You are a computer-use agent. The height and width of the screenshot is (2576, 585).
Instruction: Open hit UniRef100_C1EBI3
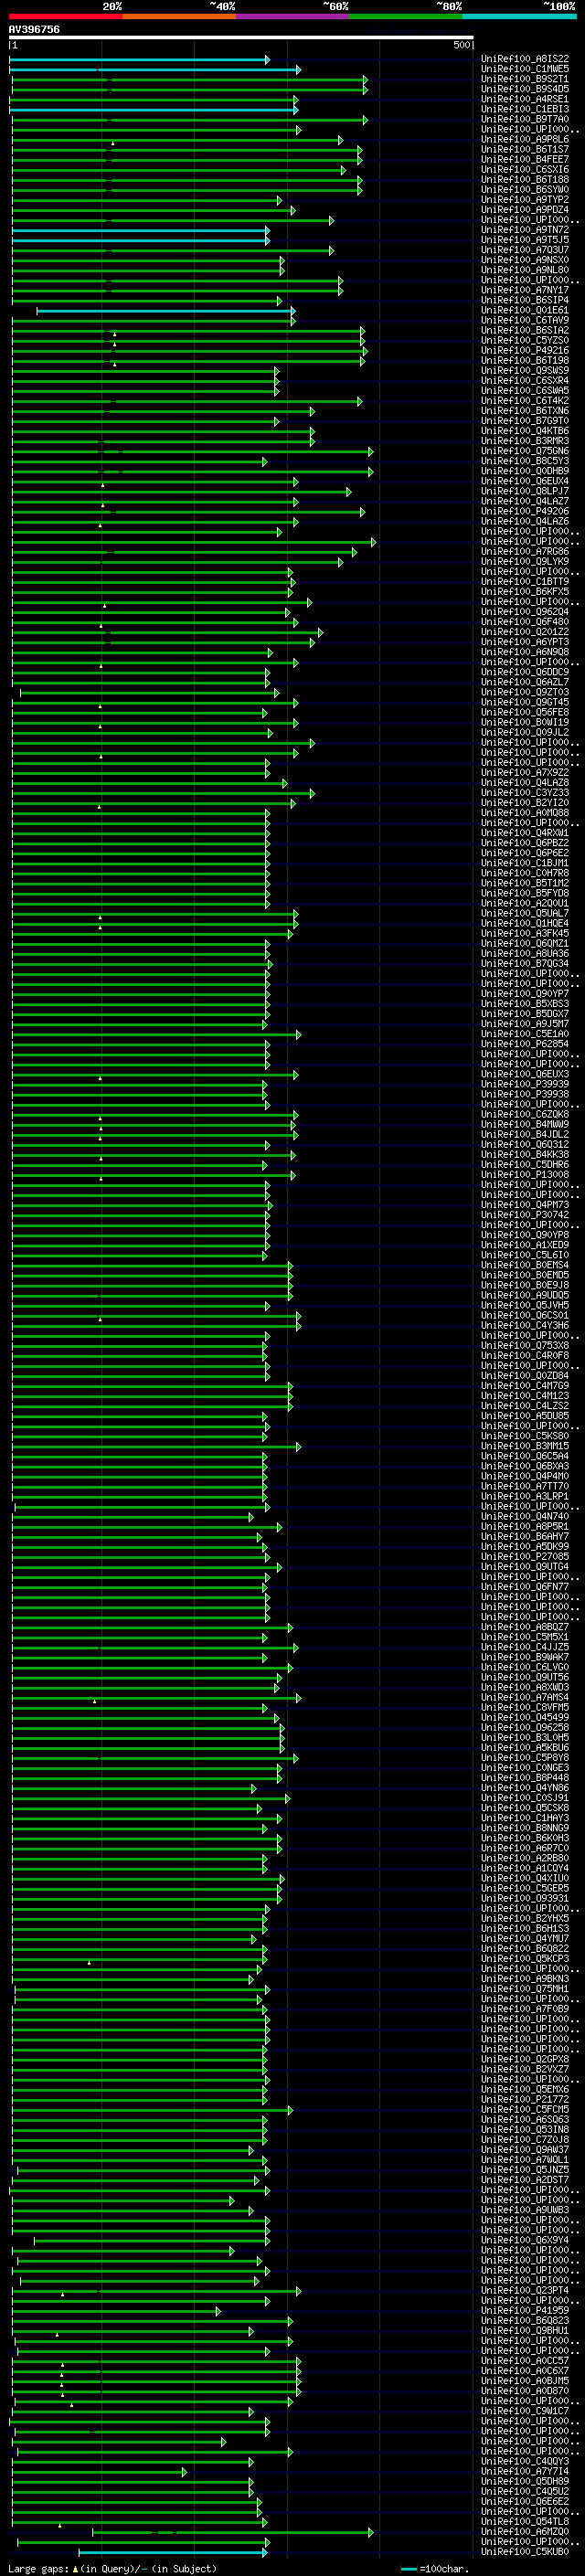tap(525, 109)
